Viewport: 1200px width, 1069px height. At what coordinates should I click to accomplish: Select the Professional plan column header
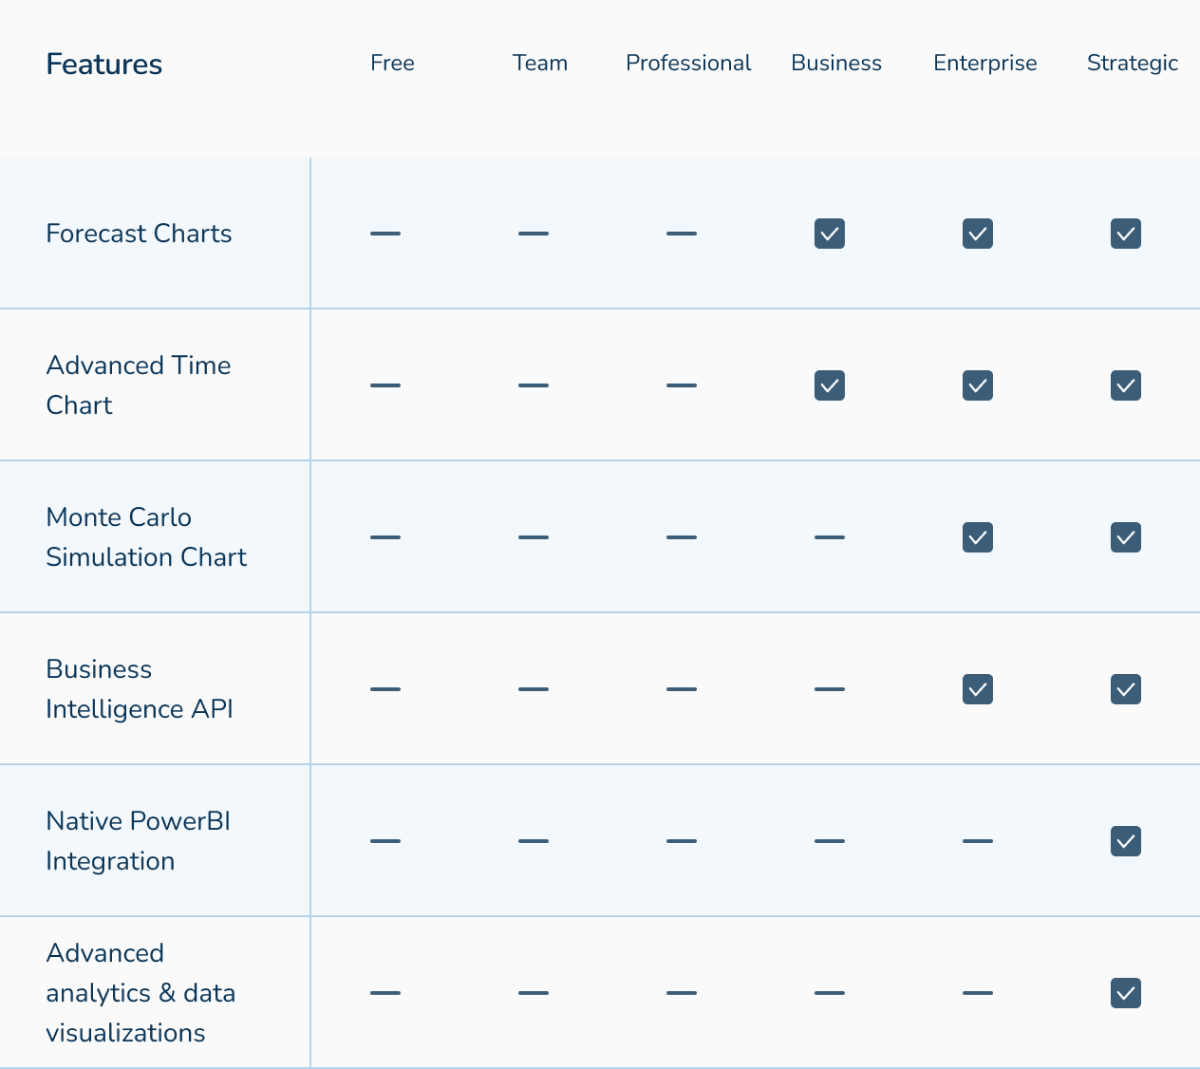click(688, 63)
